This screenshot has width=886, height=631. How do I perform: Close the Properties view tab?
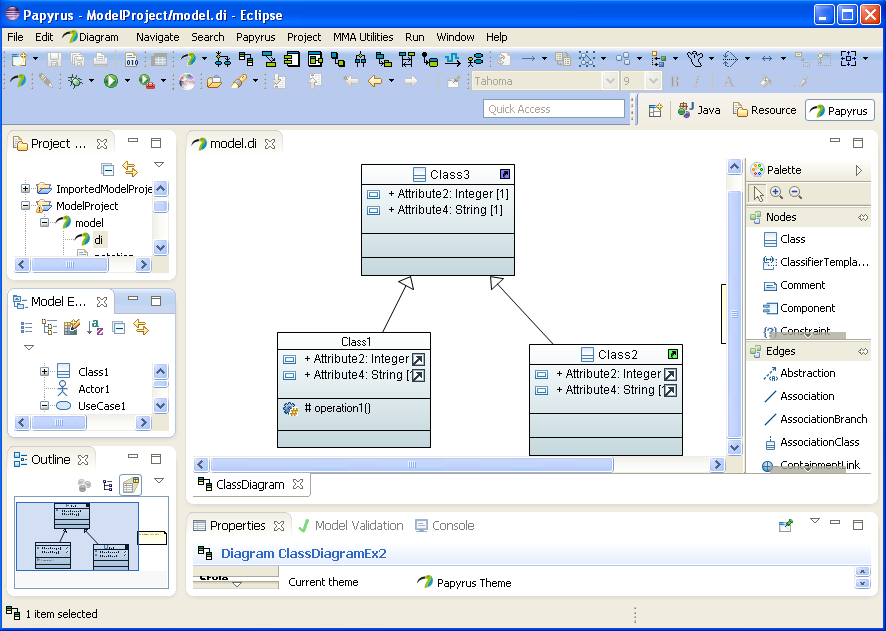coord(279,526)
